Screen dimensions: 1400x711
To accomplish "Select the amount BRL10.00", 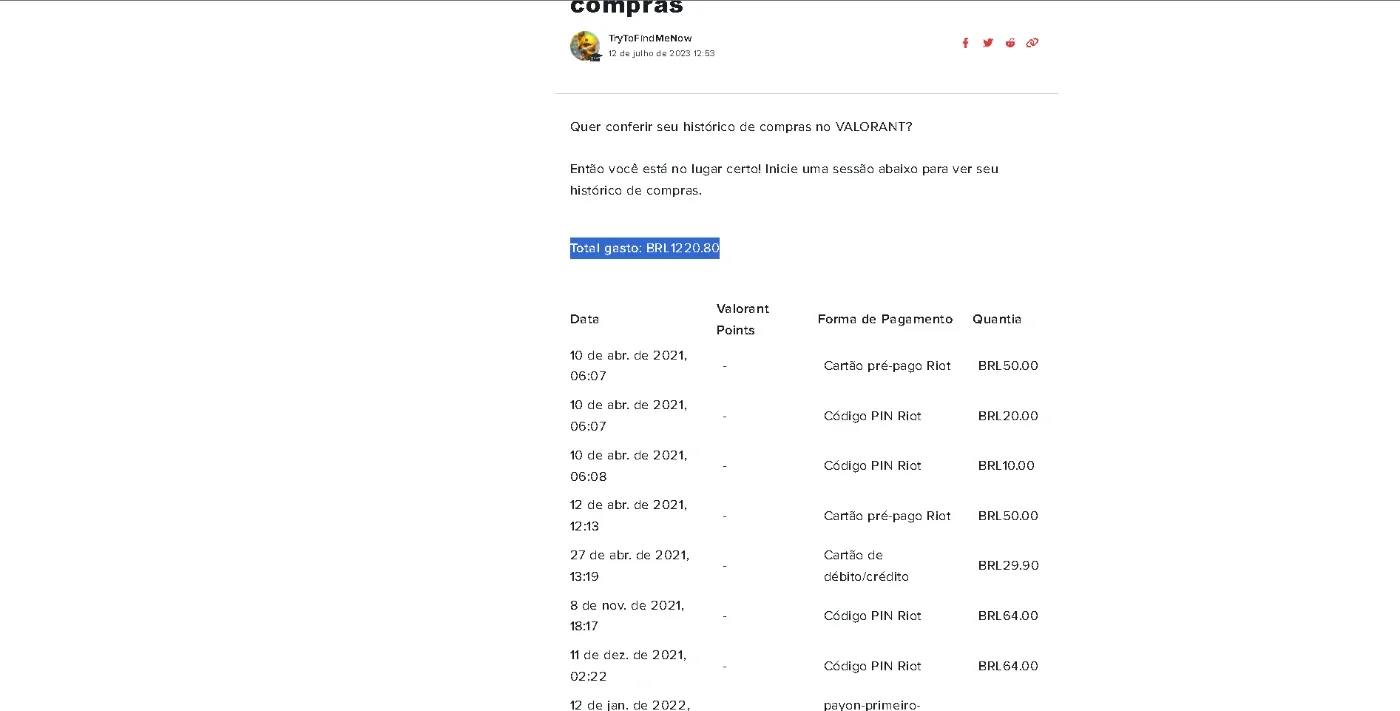I will tap(1006, 466).
